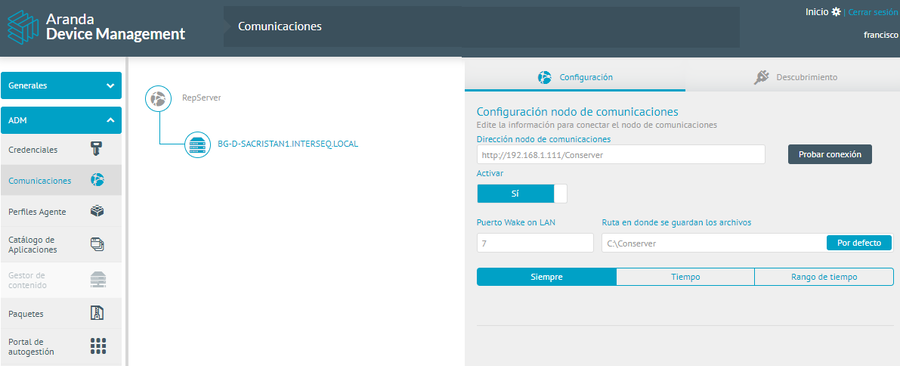Select the Siempre schedule option

tap(546, 277)
